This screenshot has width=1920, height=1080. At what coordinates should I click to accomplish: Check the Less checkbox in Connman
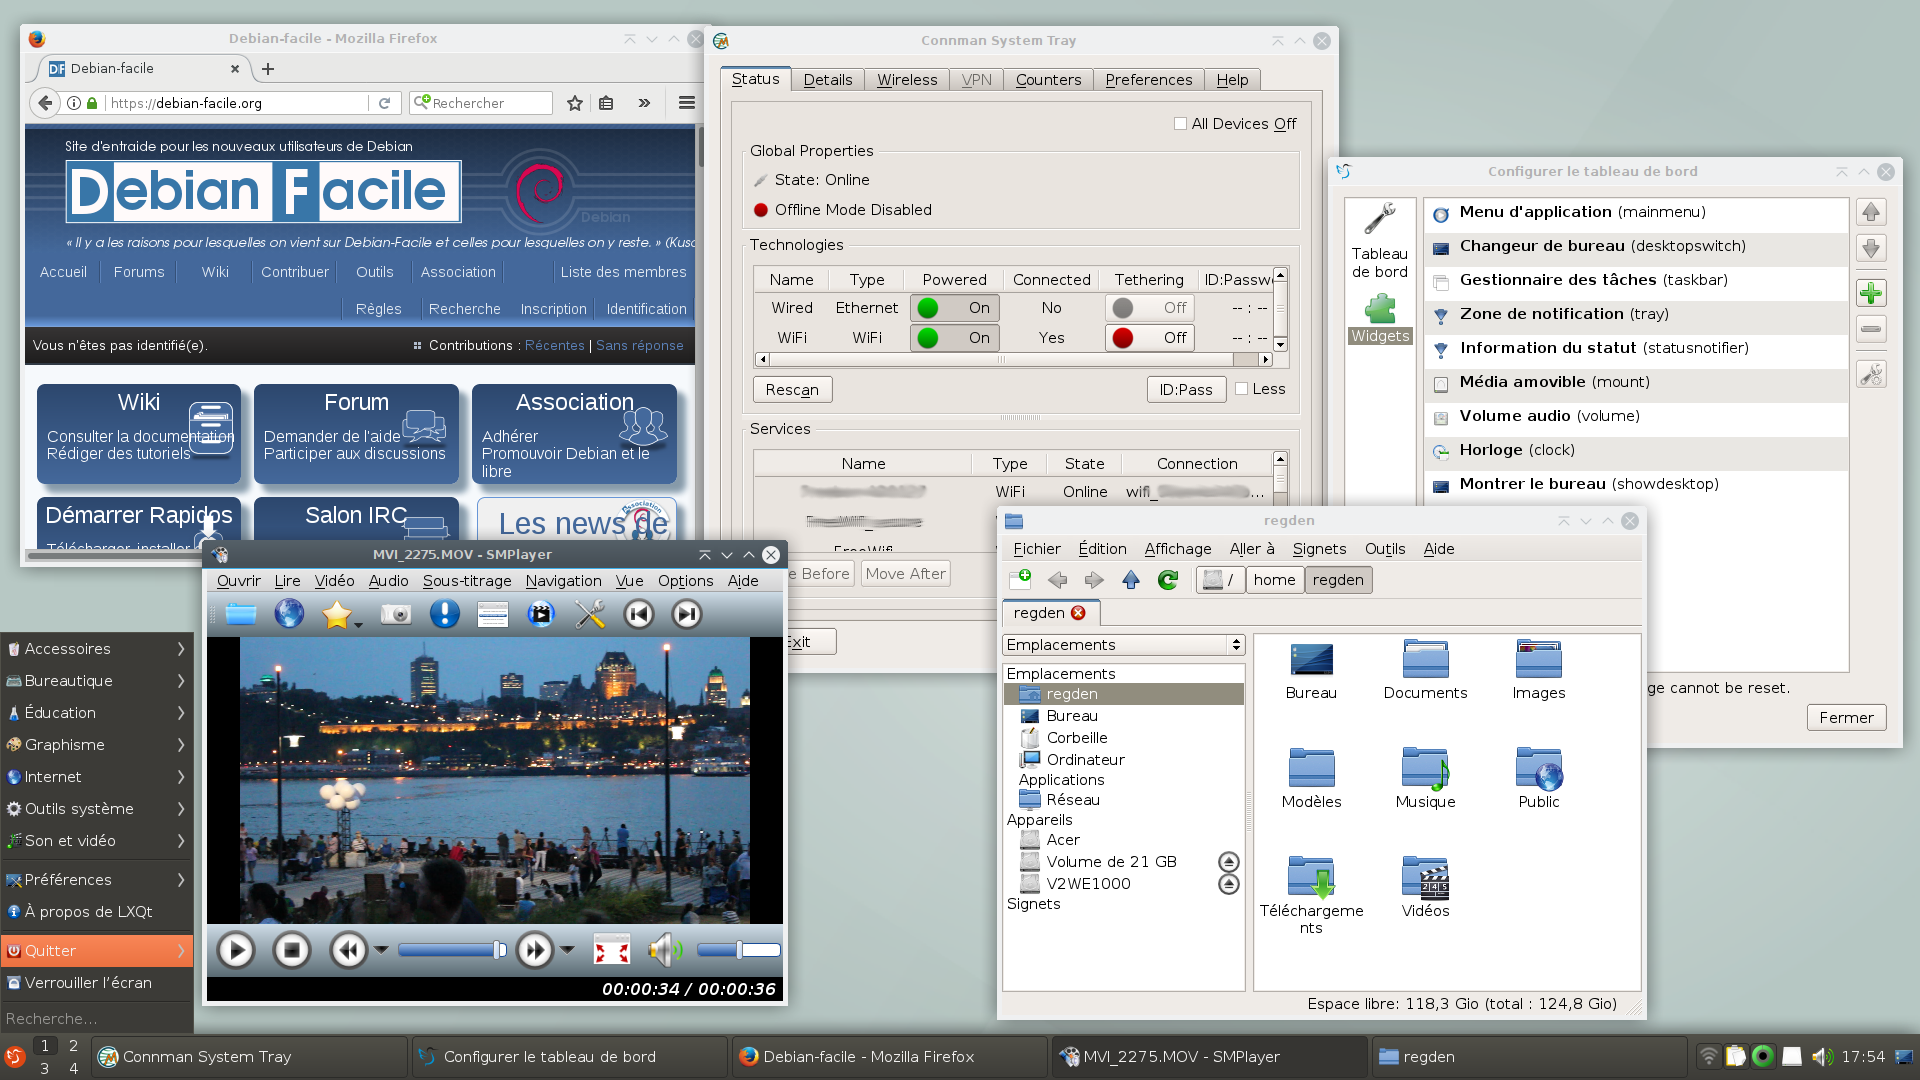pos(1242,389)
